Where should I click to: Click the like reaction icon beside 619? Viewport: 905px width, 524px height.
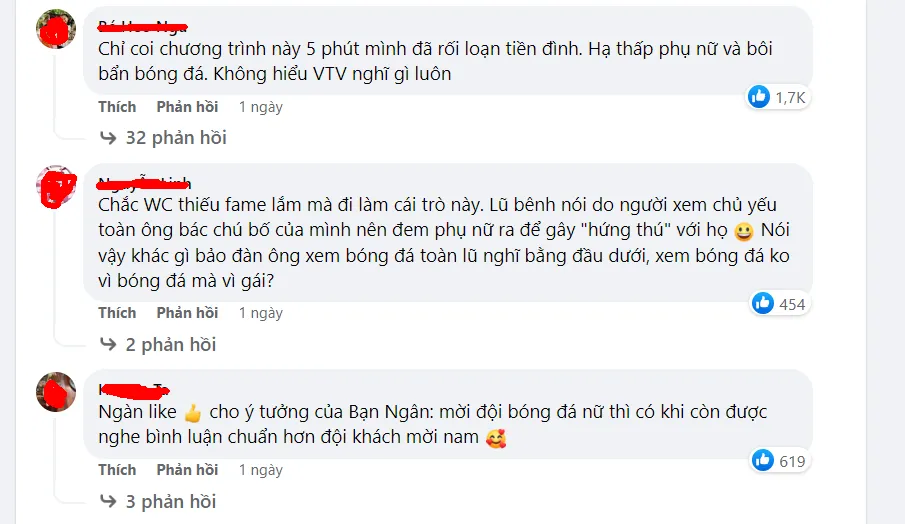click(763, 460)
